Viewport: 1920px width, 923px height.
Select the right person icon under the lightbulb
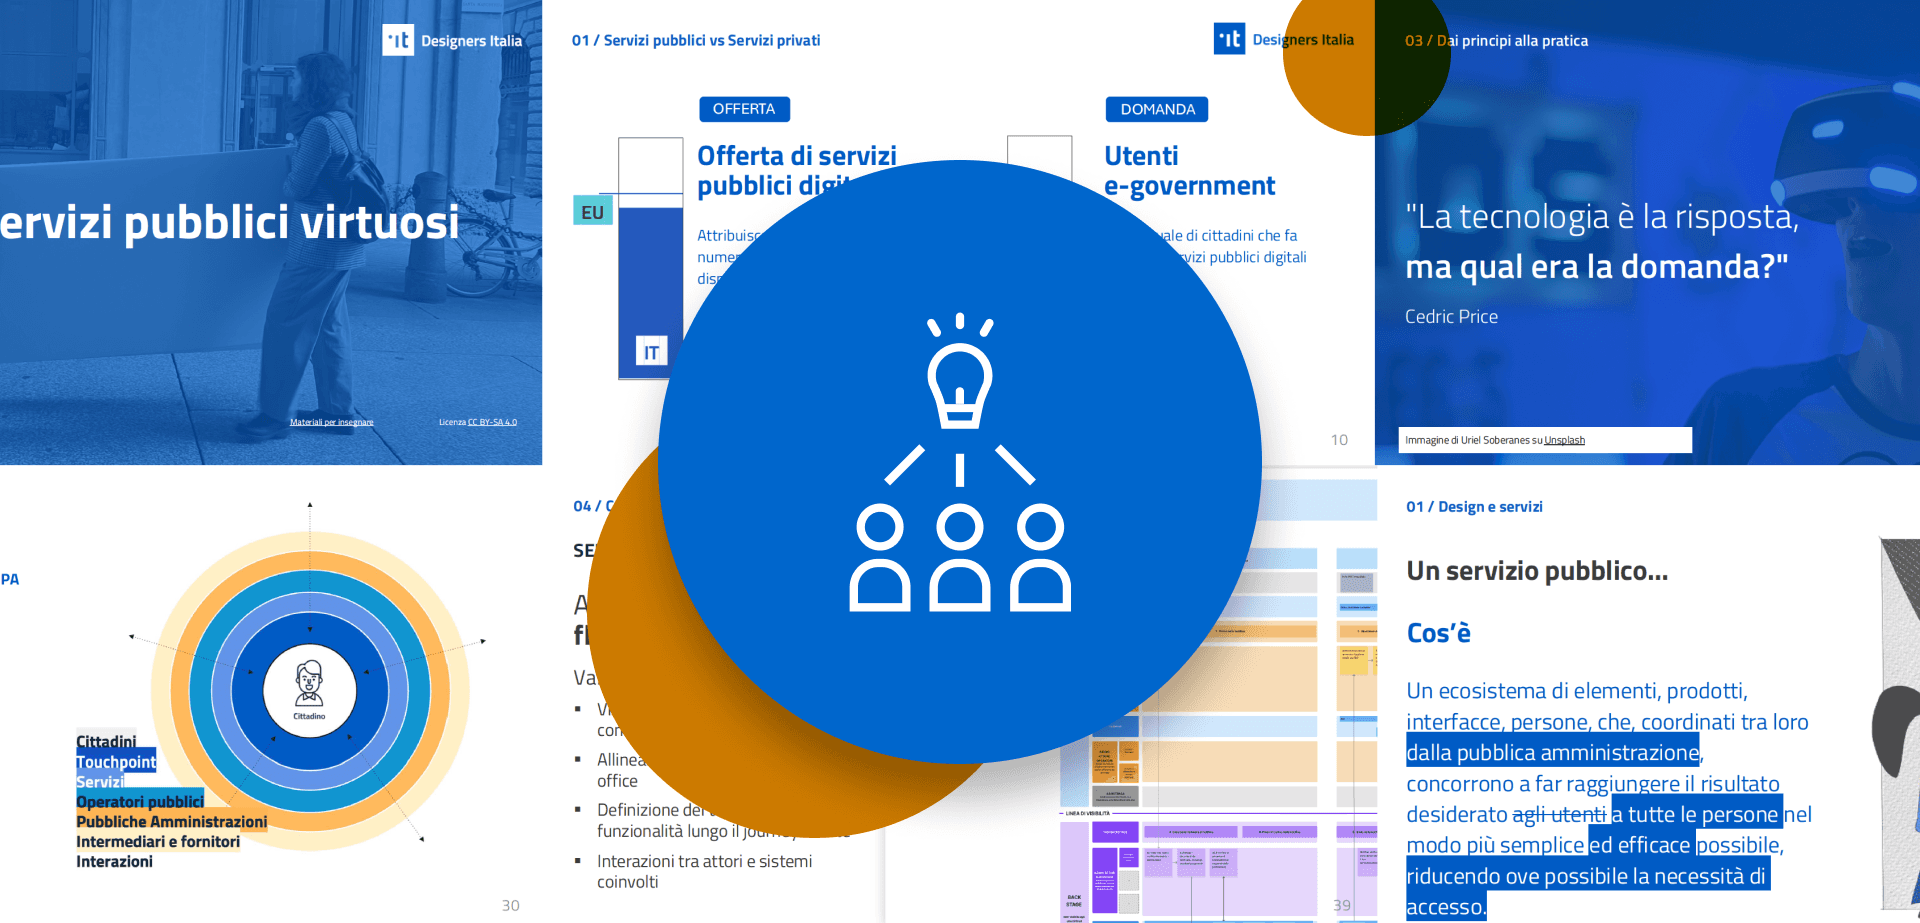(1040, 558)
